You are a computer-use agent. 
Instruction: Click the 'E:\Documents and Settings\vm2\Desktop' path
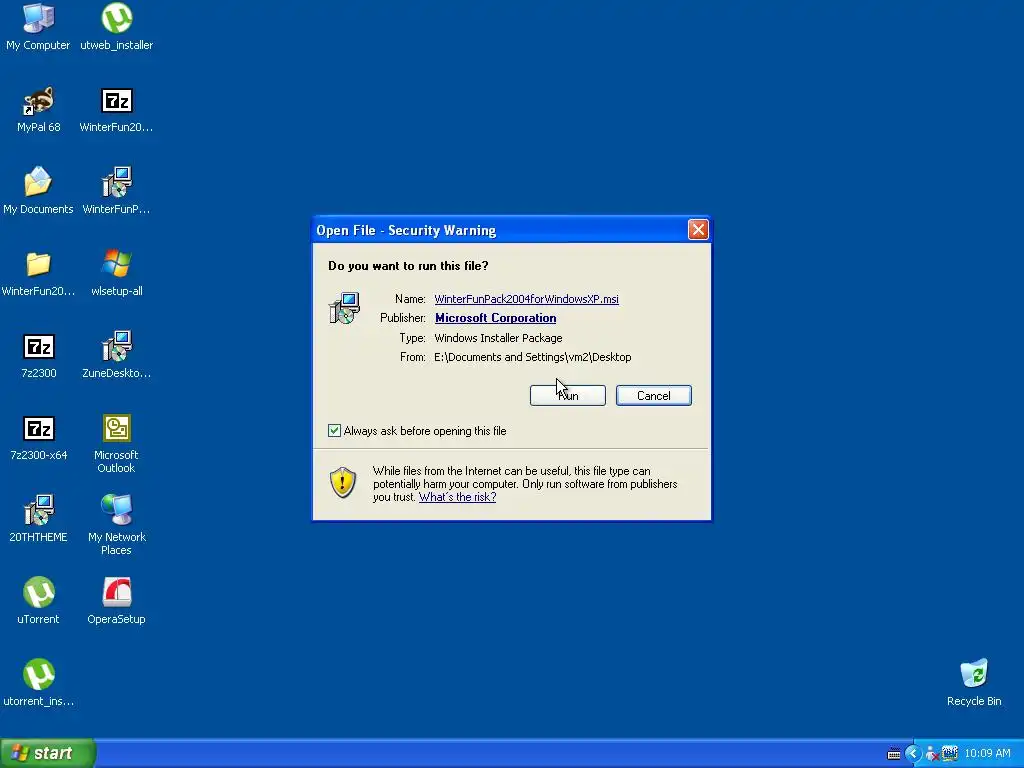pos(533,357)
